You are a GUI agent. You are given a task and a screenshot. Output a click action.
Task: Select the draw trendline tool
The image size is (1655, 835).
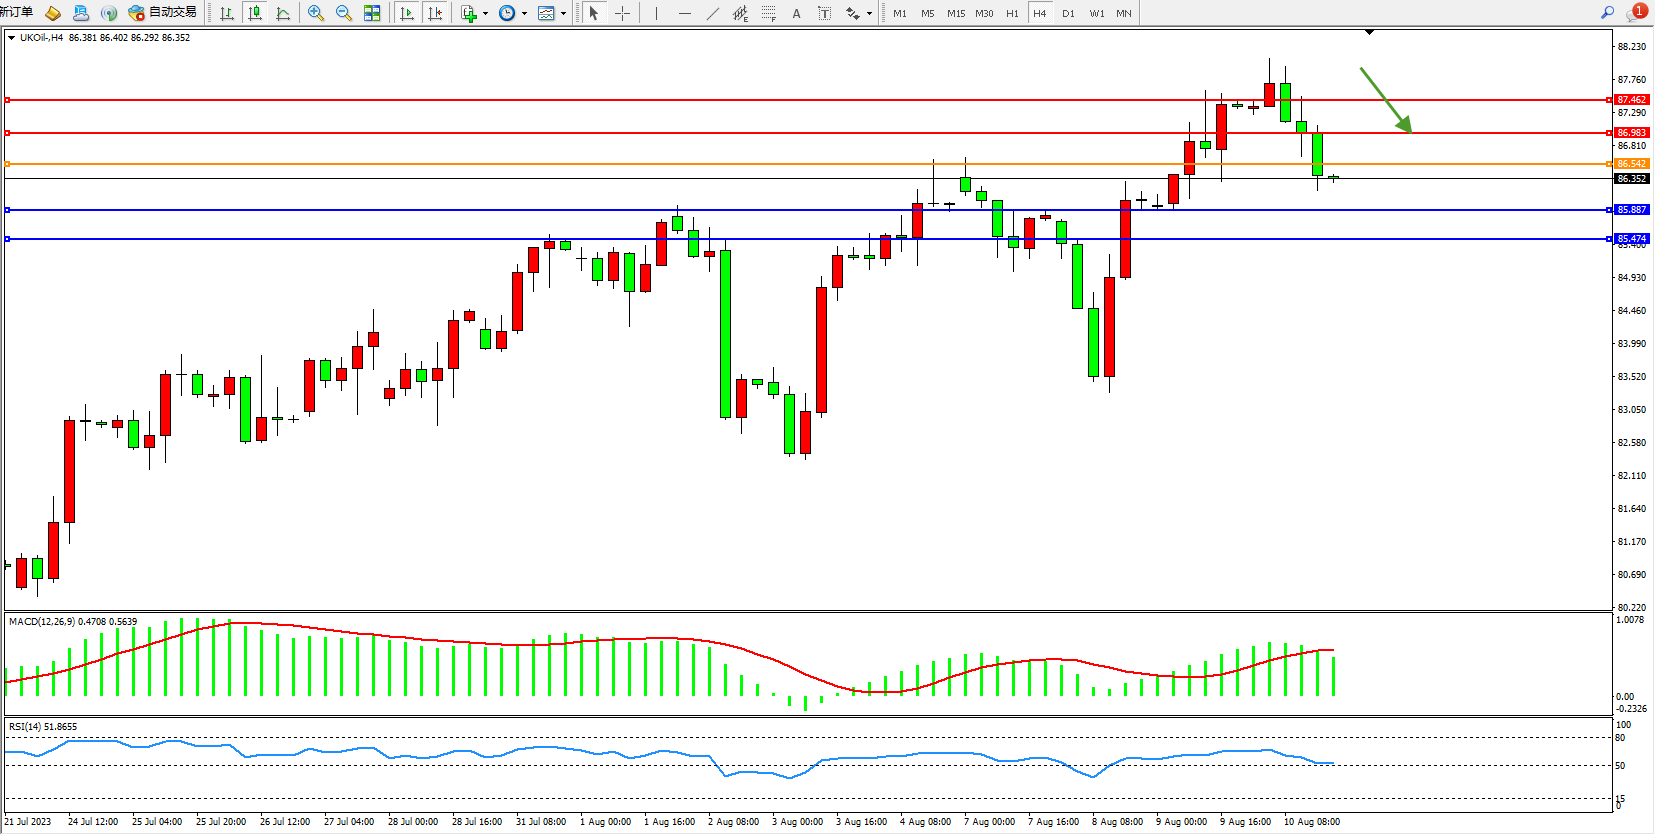tap(712, 13)
